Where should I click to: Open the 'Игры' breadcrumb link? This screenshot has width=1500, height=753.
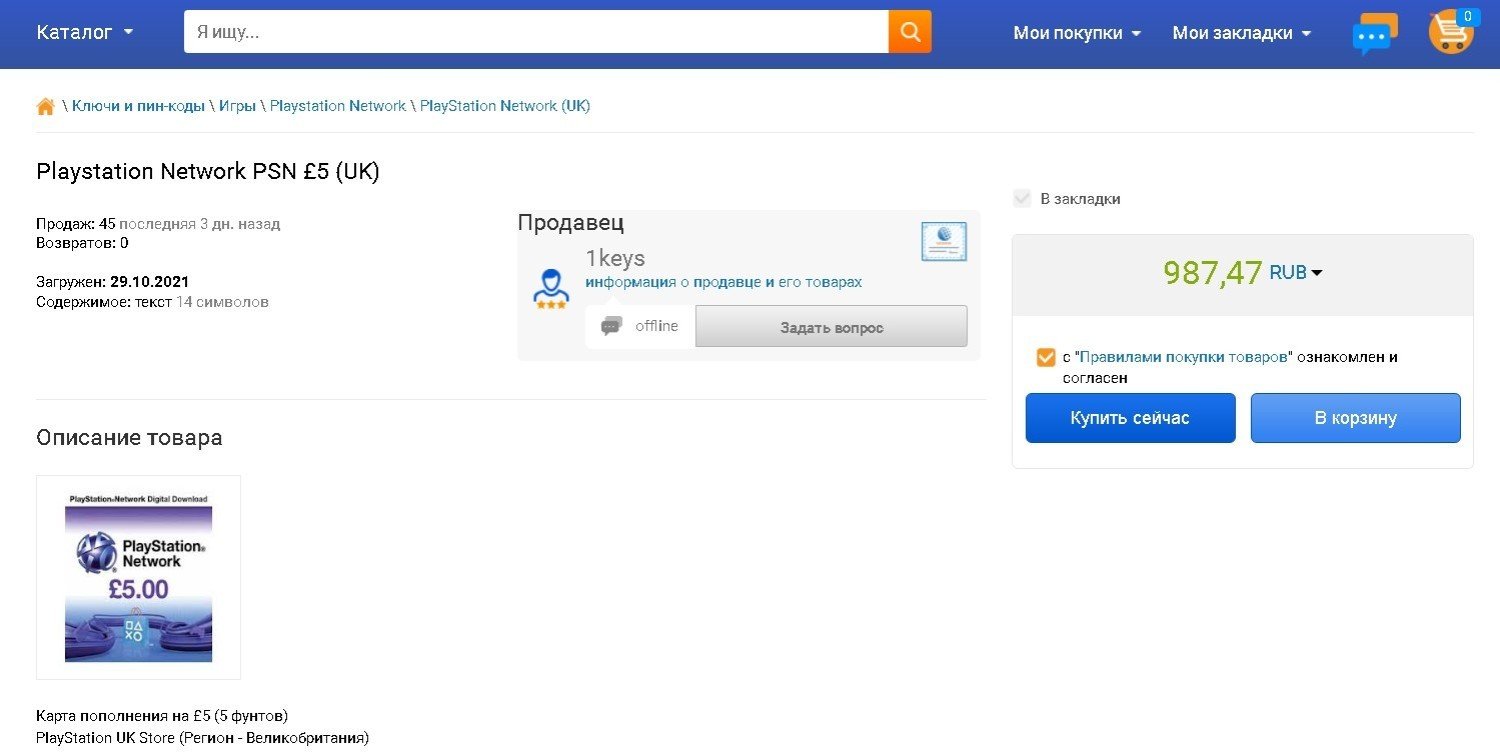coord(238,106)
